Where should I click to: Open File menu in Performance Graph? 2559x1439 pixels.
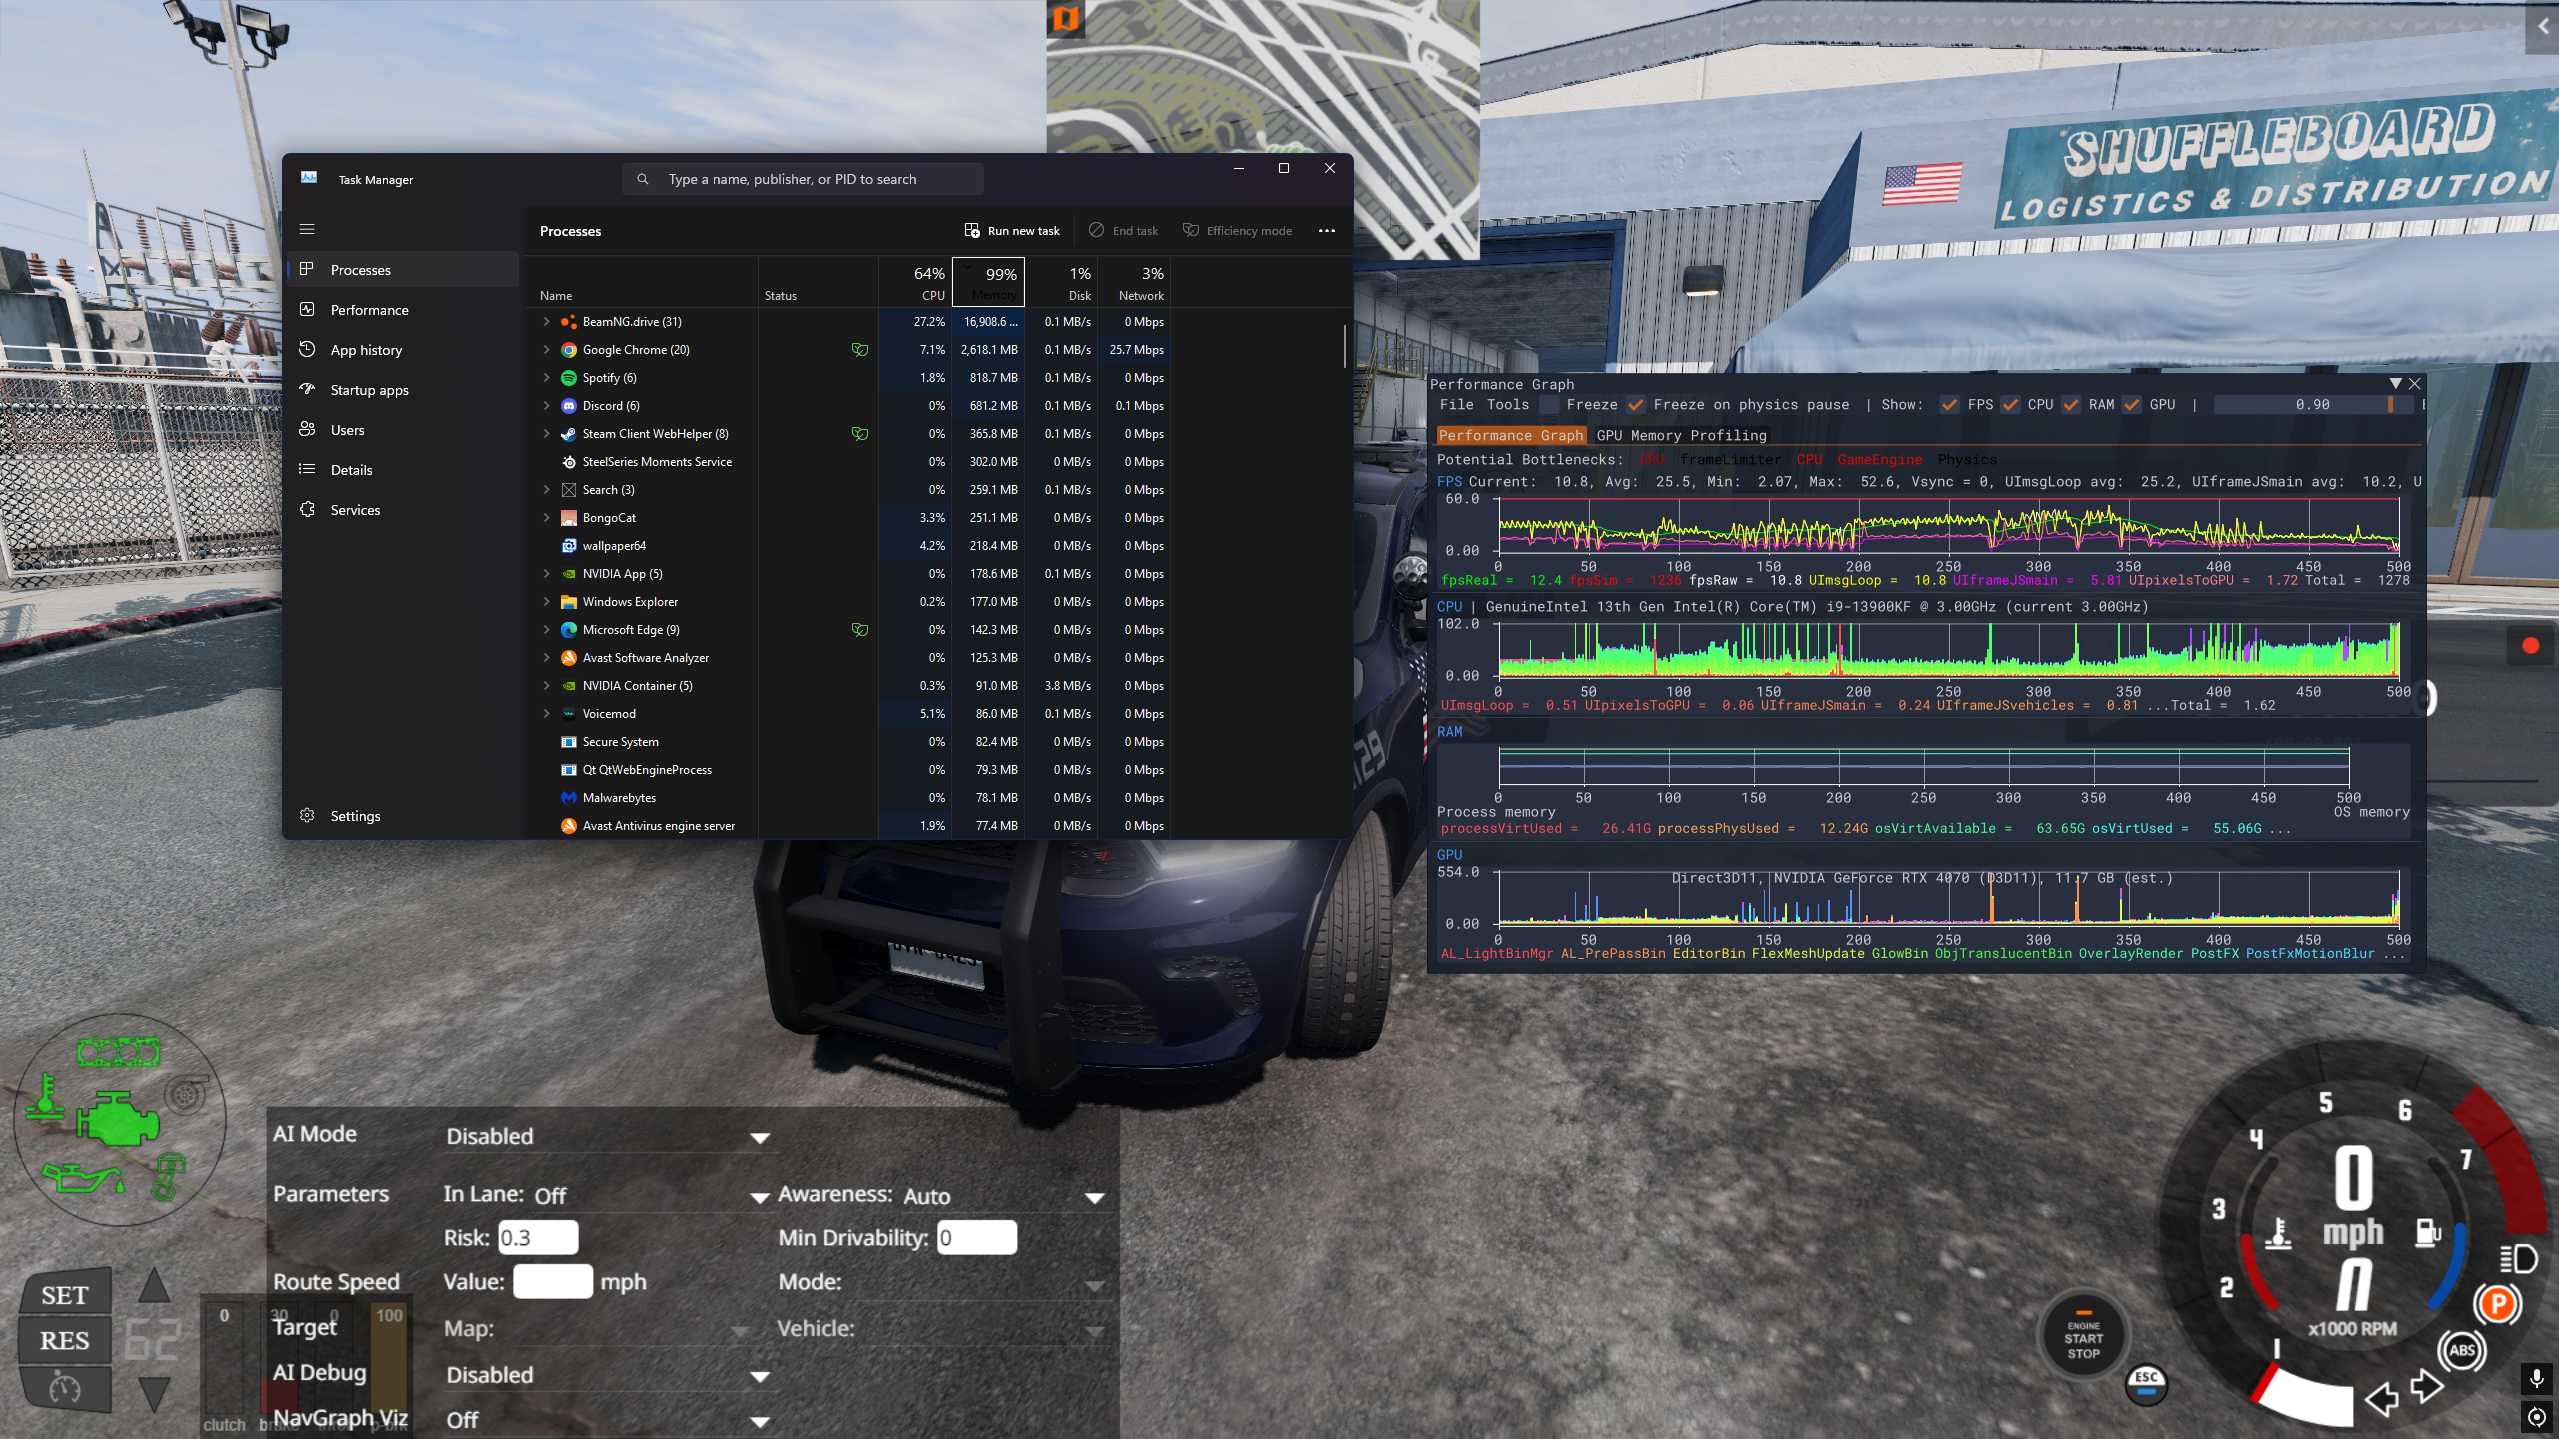(1456, 405)
